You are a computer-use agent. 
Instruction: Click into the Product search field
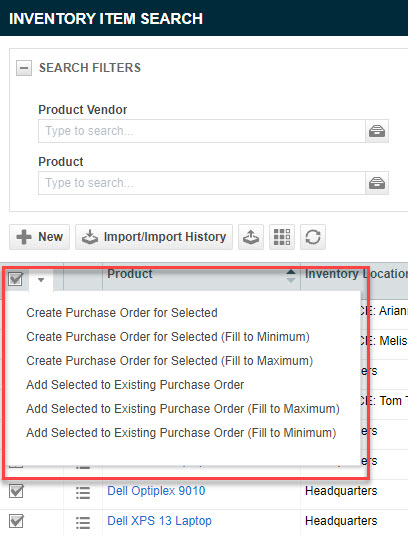coord(202,183)
